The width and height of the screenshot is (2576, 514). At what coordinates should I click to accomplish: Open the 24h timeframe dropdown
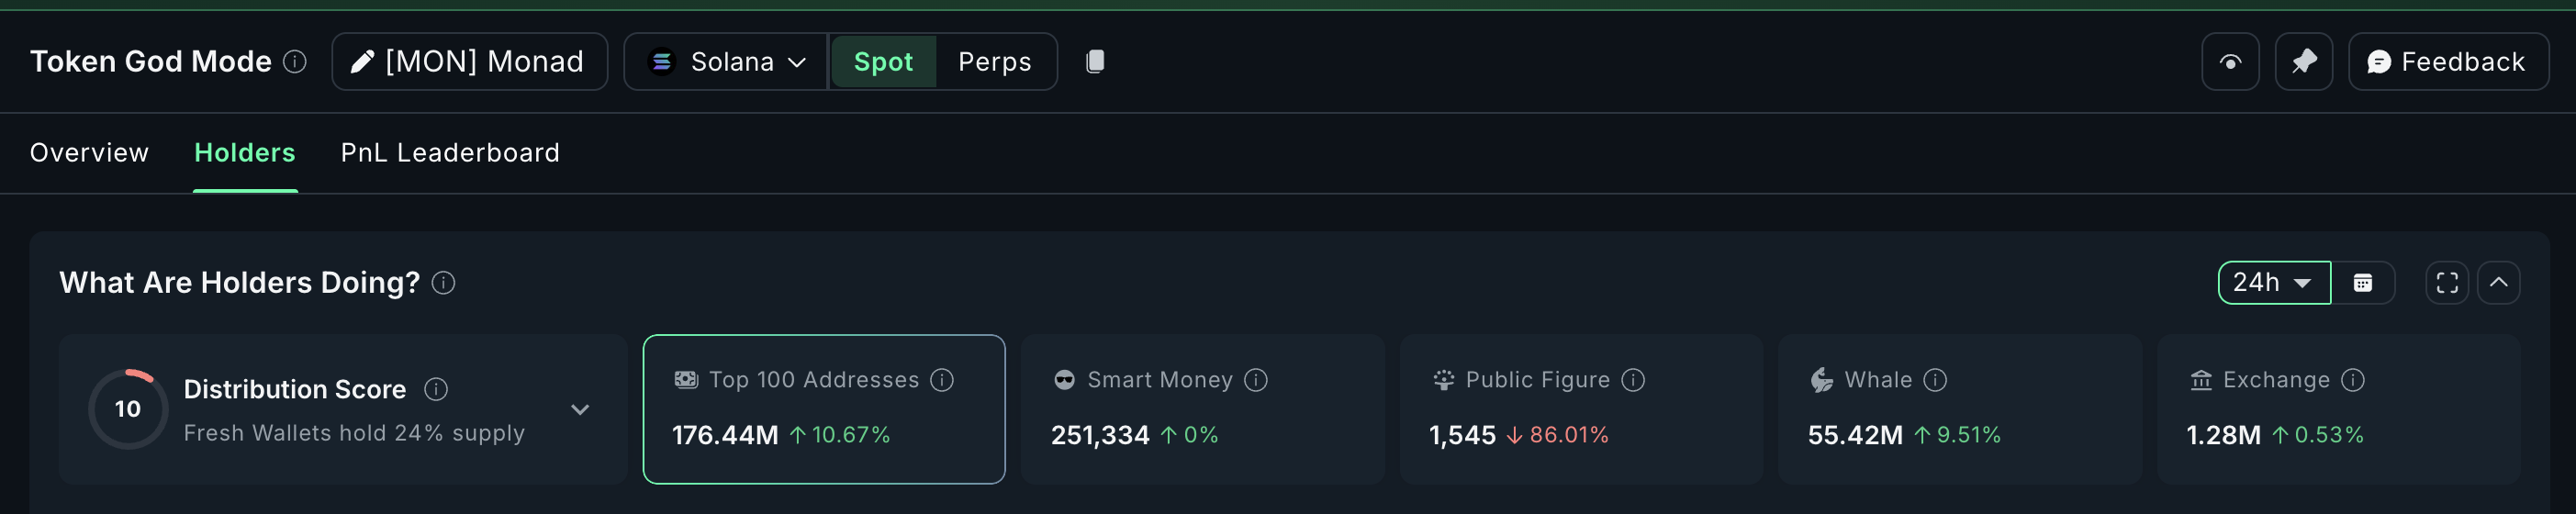coord(2273,283)
